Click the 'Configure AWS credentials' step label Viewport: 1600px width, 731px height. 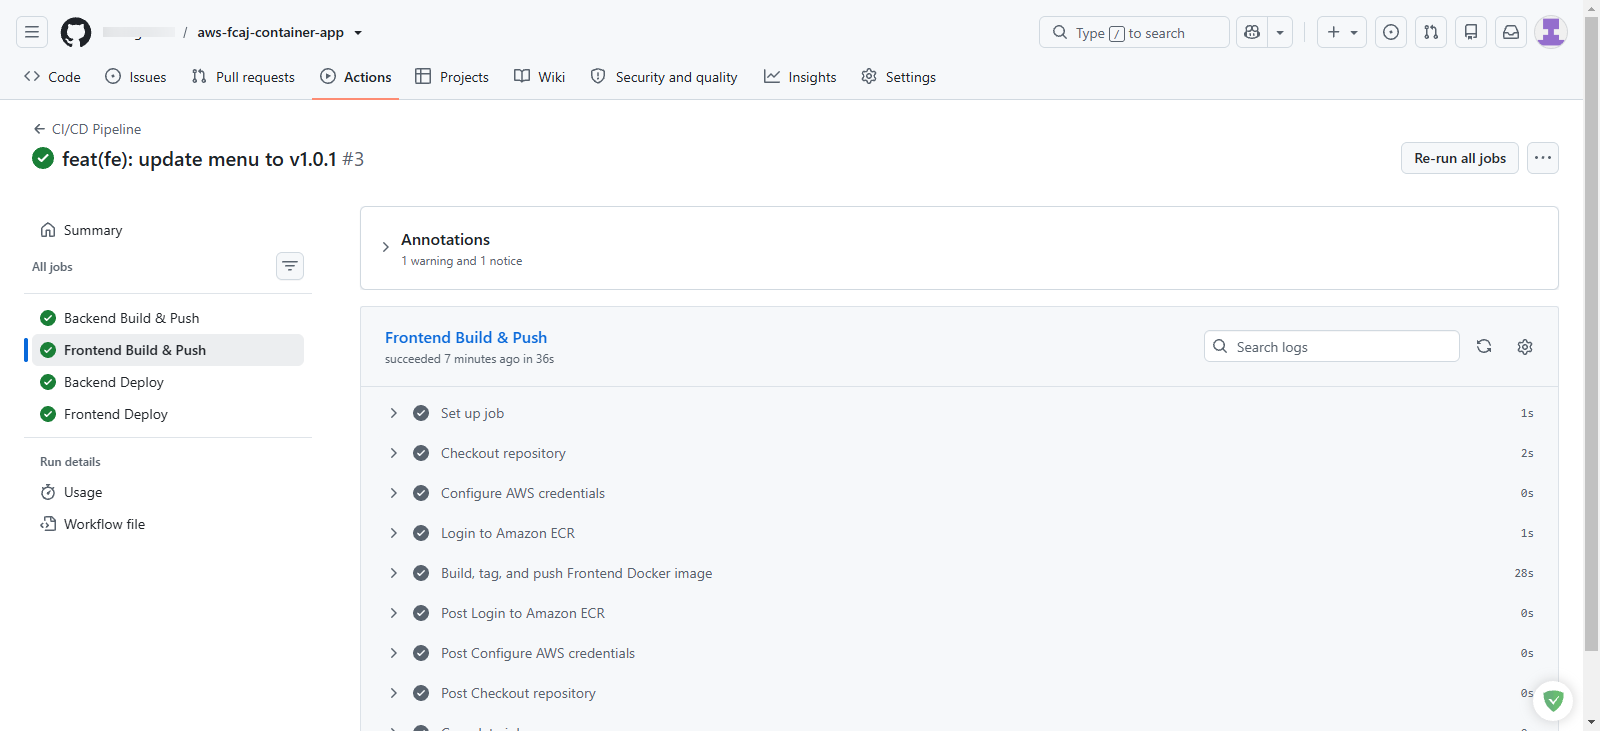(523, 493)
